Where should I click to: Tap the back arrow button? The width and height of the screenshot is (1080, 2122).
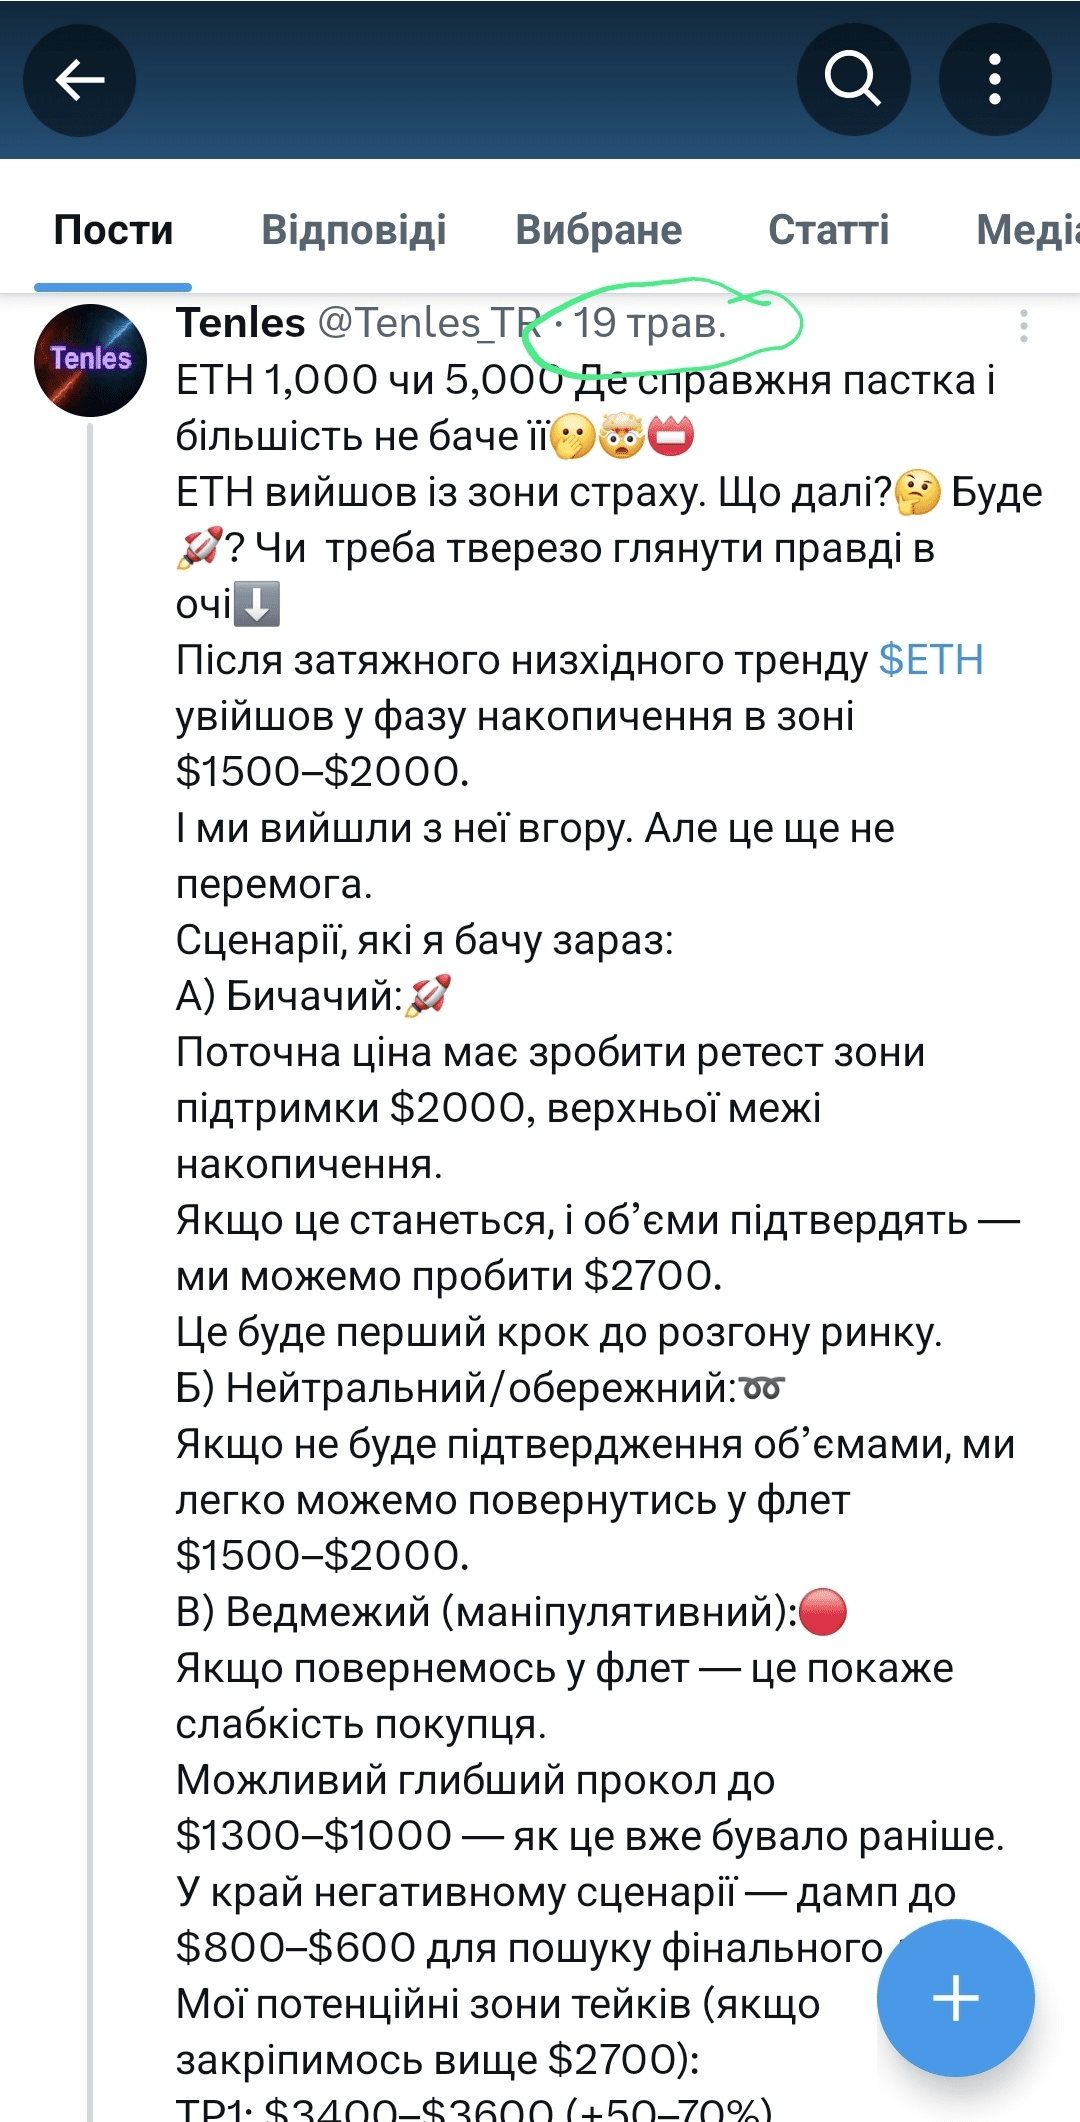click(x=80, y=80)
